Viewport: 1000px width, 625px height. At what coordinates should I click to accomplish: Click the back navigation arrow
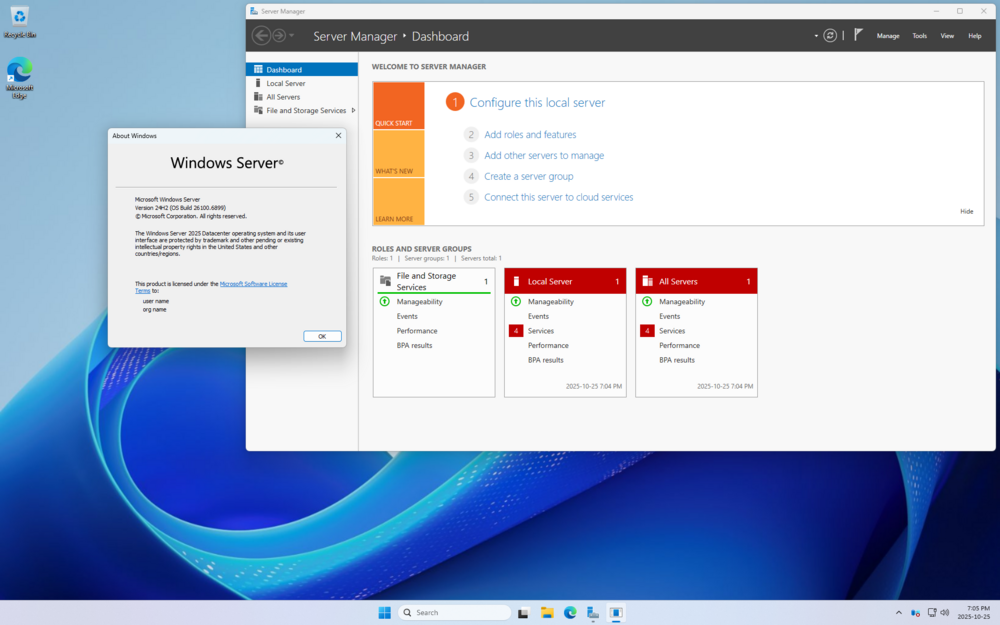tap(261, 36)
